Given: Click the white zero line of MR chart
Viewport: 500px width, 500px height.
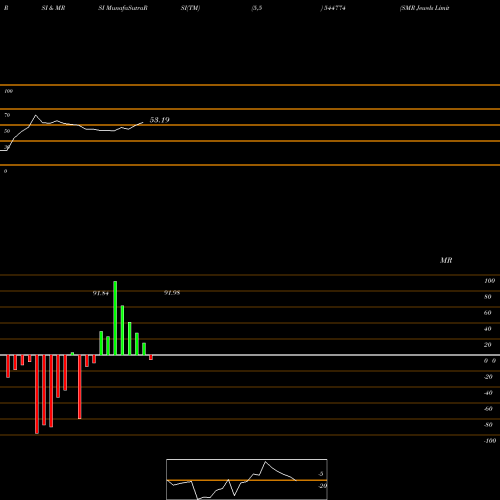Looking at the screenshot, I should pyautogui.click(x=250, y=355).
